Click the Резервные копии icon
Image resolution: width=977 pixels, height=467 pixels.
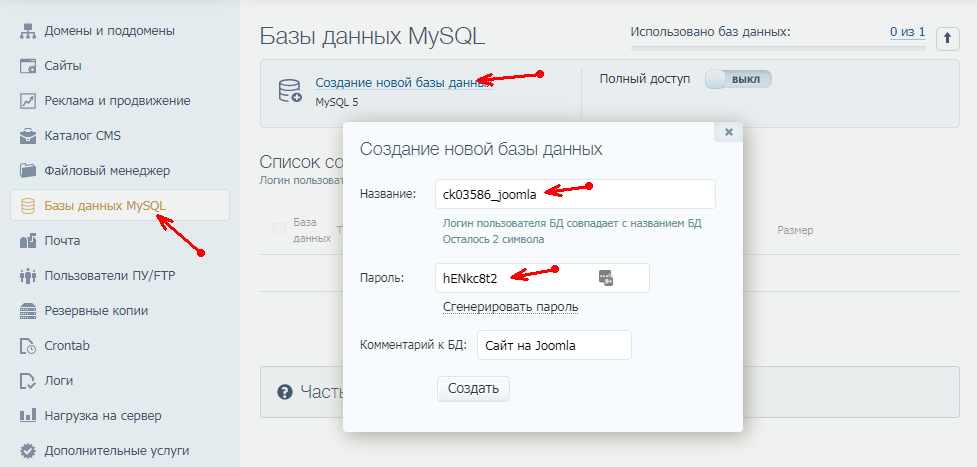click(x=28, y=311)
